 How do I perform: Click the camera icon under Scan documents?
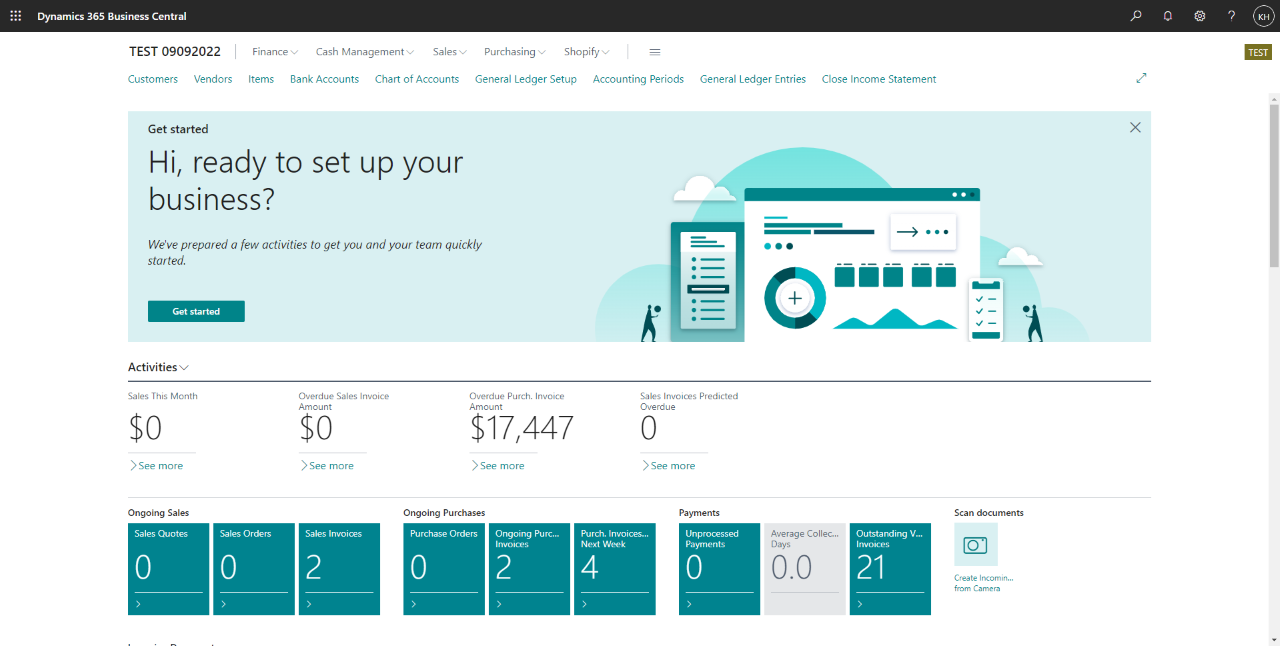tap(975, 545)
